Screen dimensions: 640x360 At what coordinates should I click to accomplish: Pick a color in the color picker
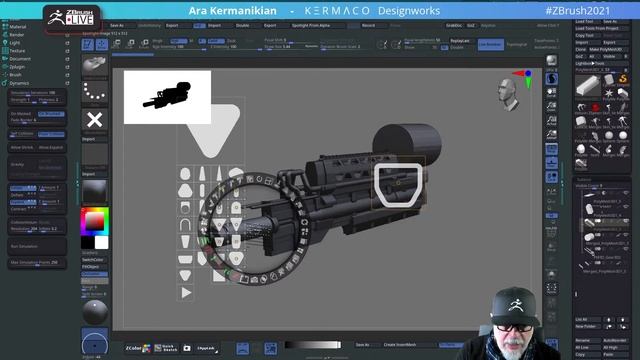94,221
